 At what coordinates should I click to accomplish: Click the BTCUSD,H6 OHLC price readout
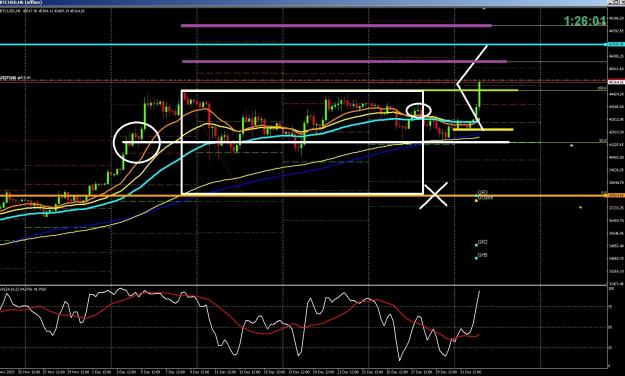click(x=42, y=11)
